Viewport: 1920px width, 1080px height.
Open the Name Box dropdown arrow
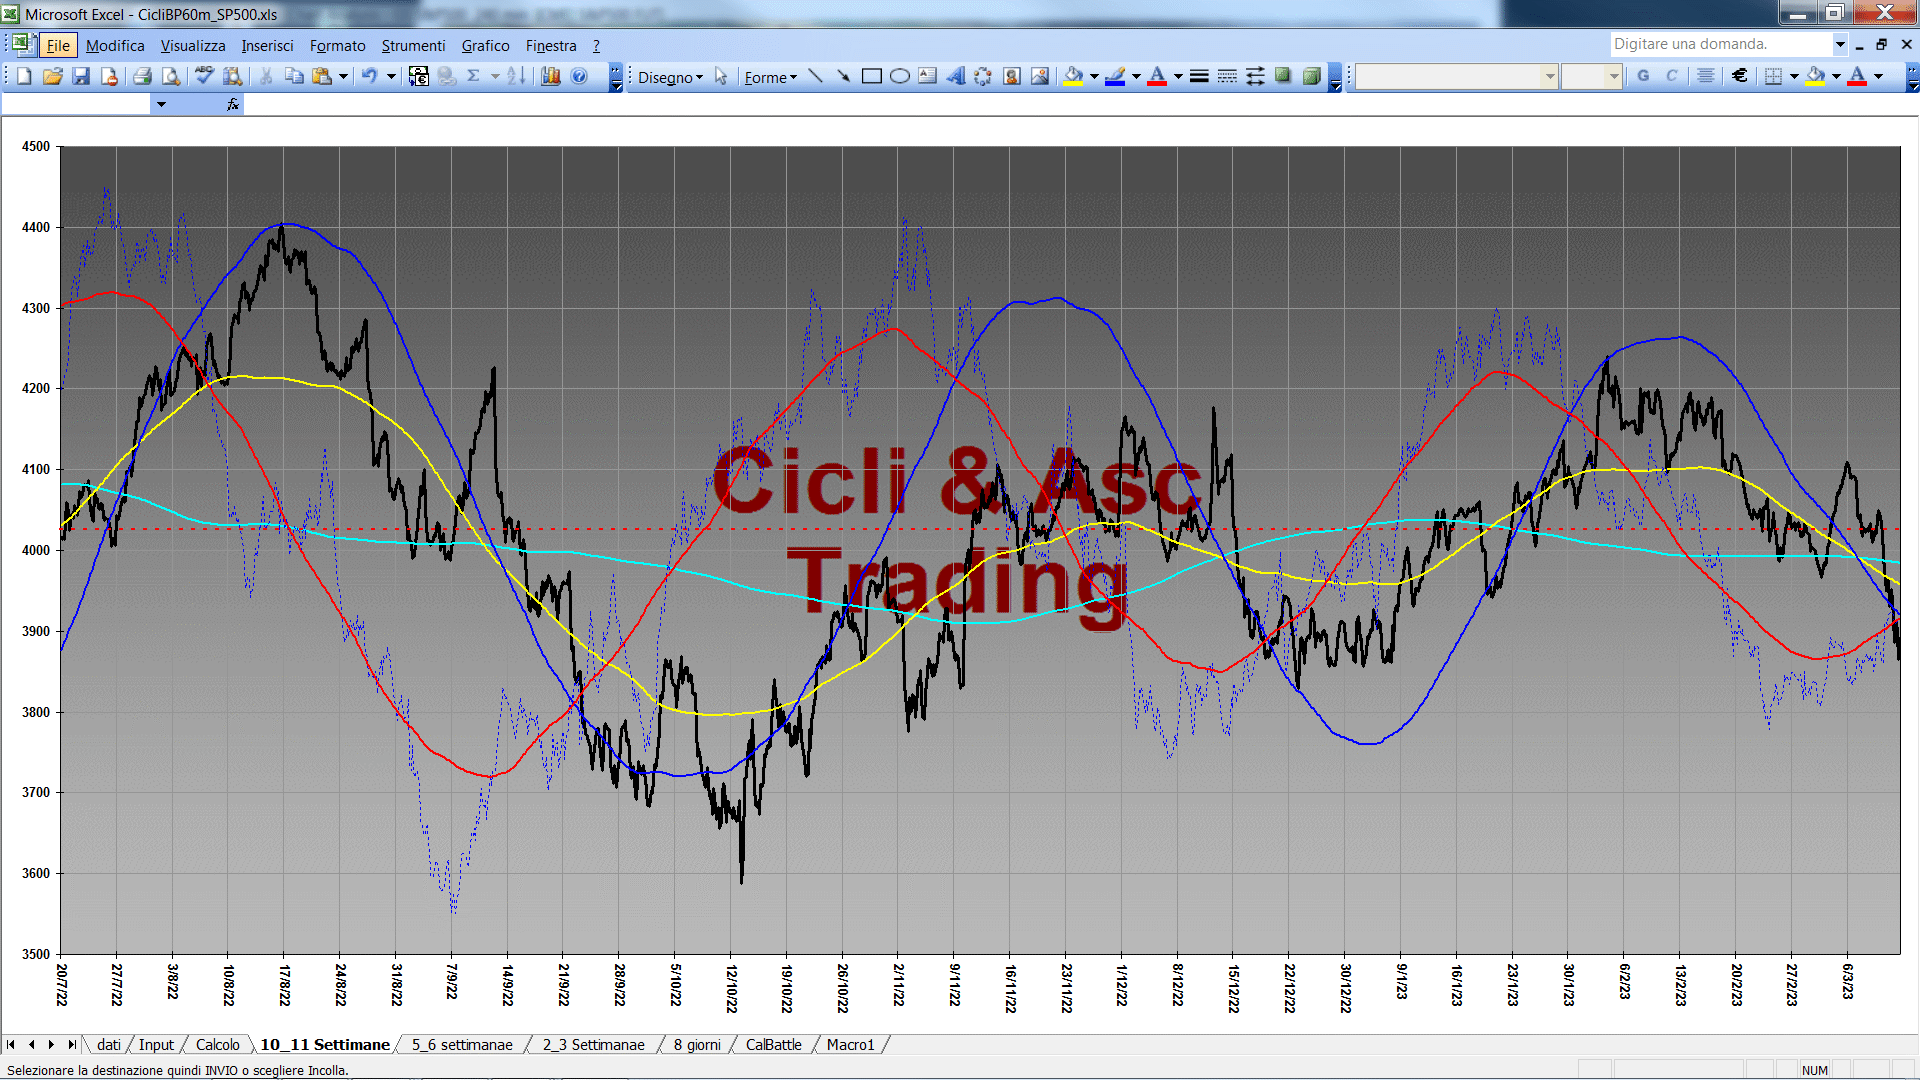161,104
